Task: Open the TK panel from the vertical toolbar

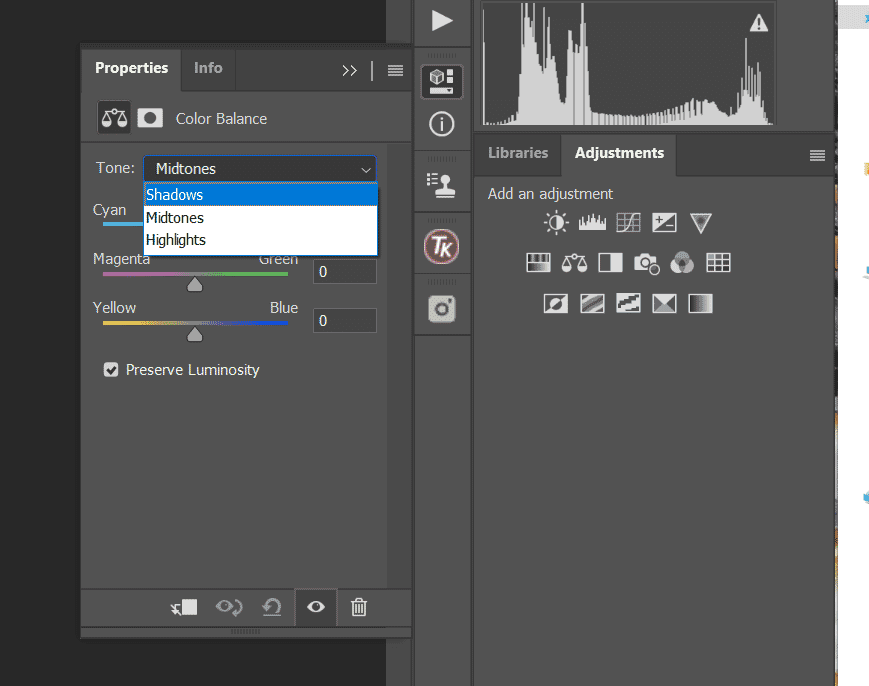Action: (442, 244)
